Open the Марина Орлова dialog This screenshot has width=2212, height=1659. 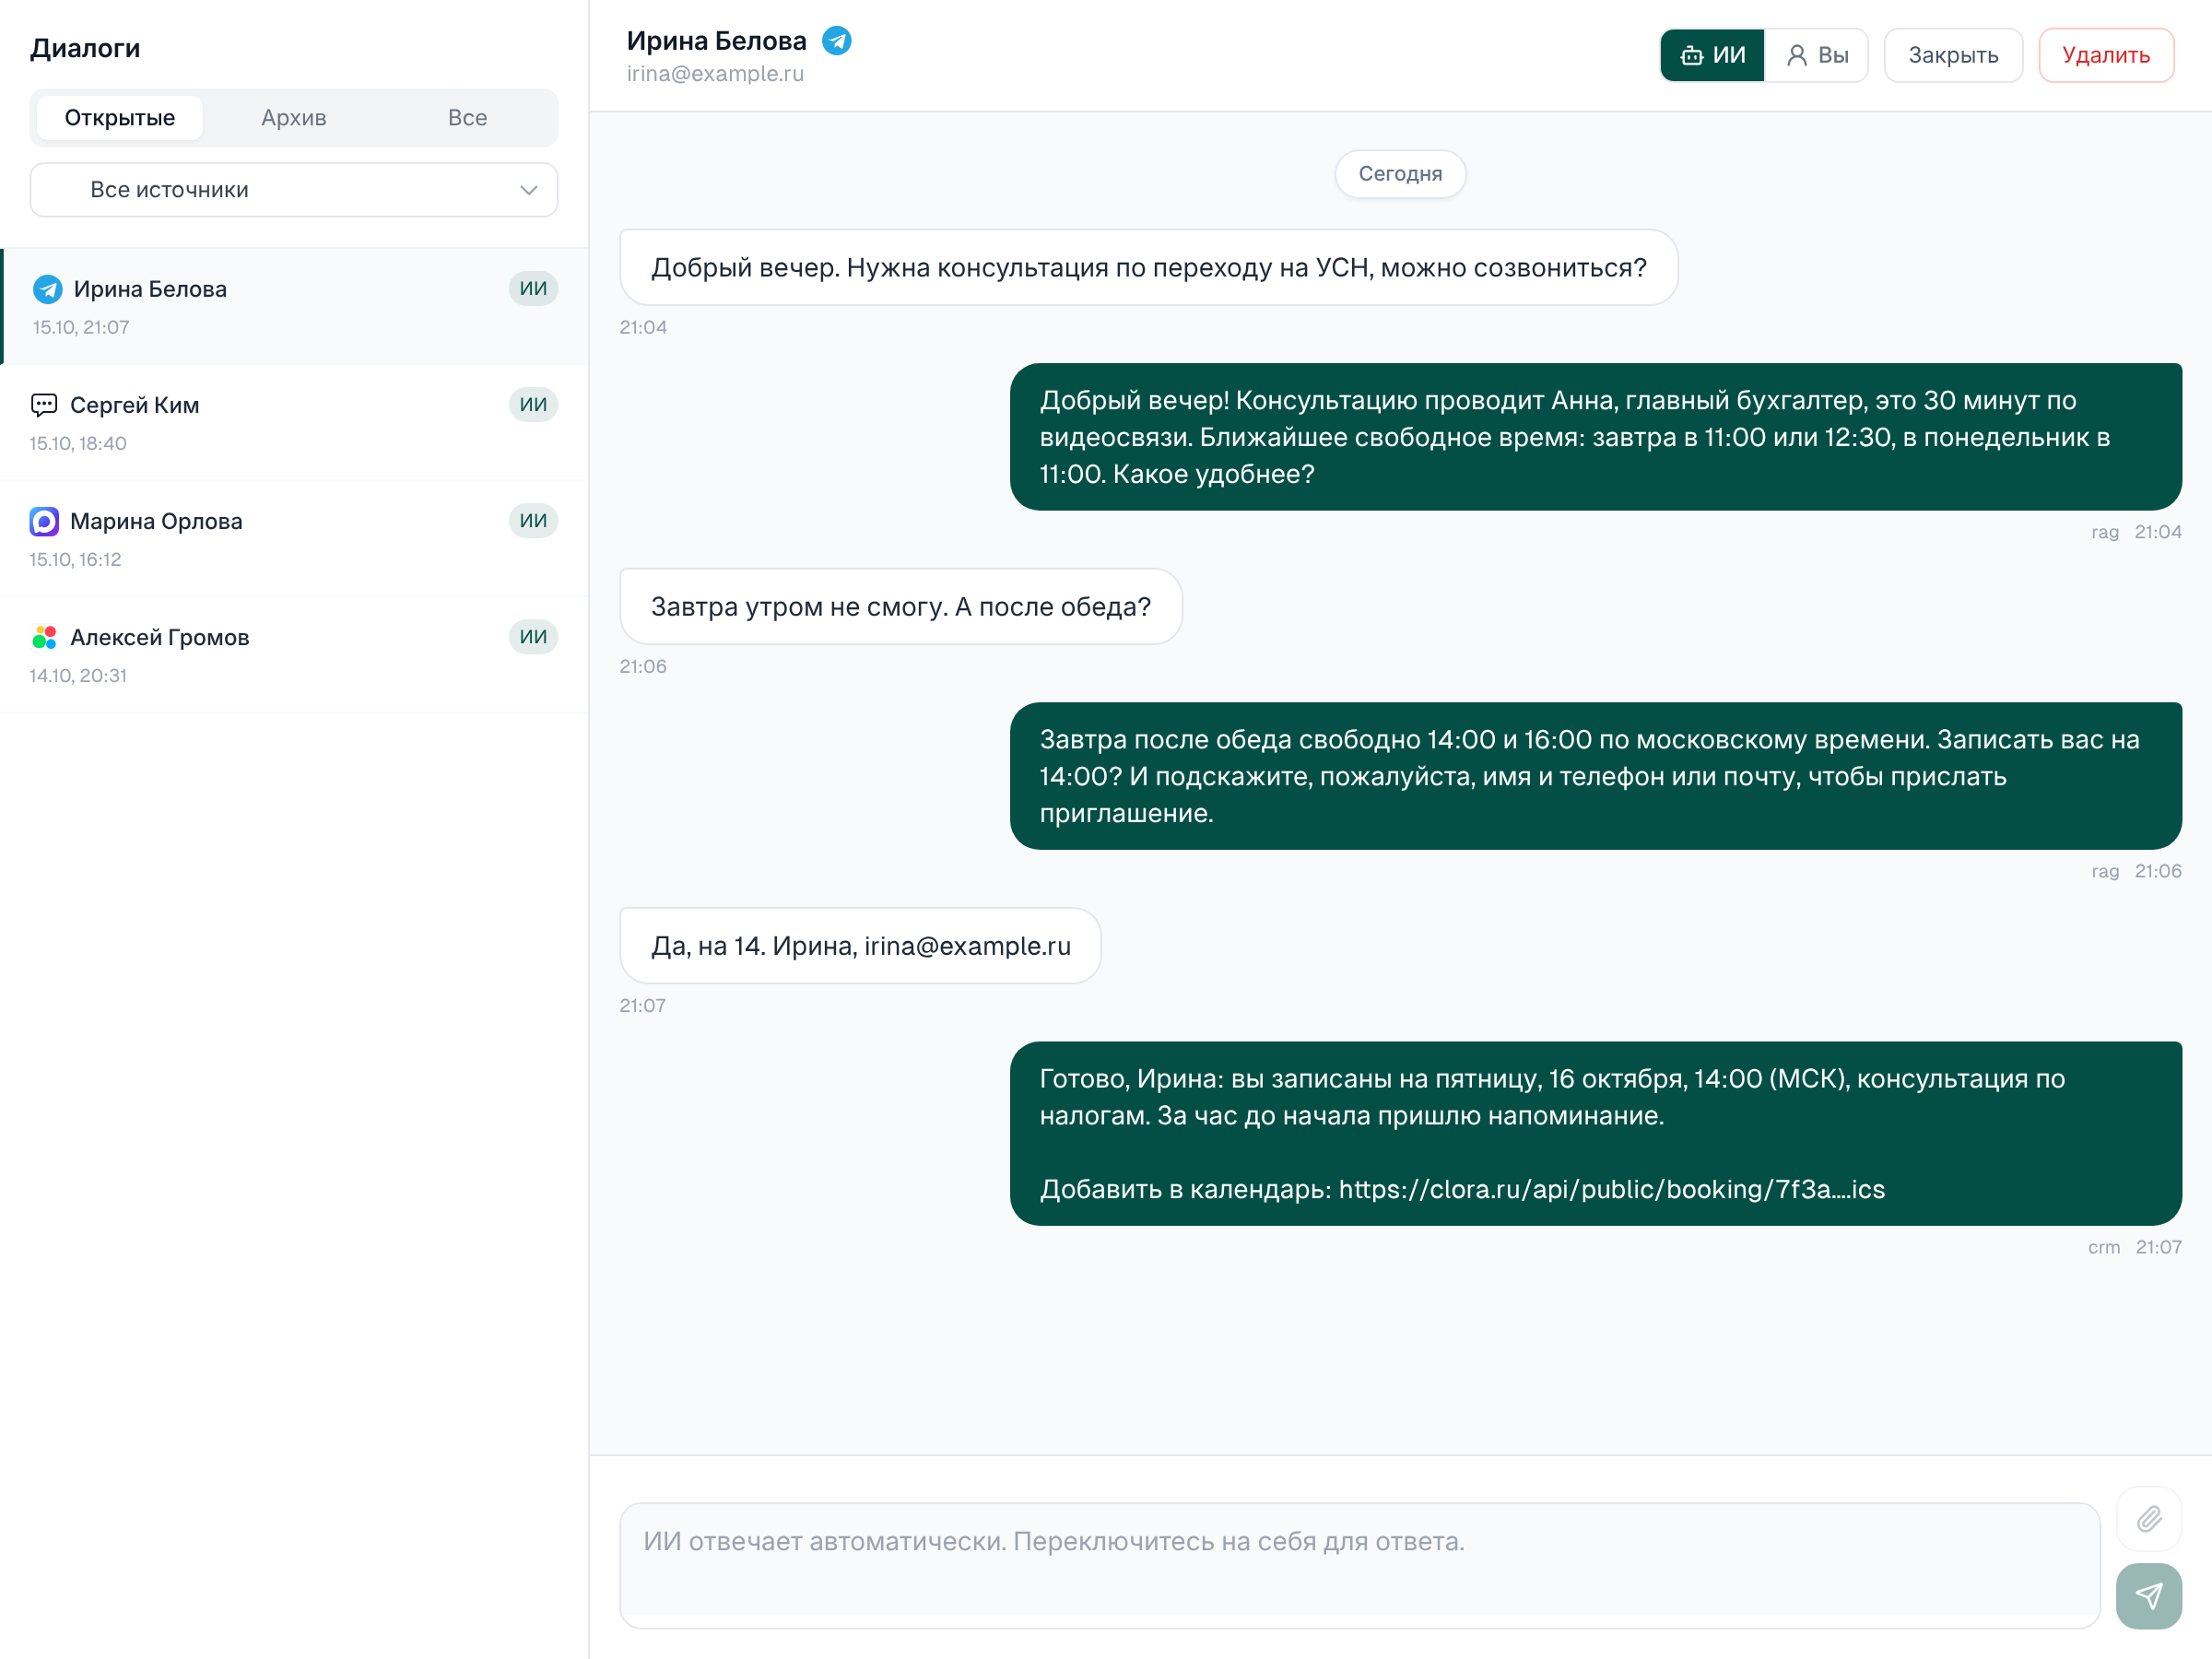click(x=294, y=538)
